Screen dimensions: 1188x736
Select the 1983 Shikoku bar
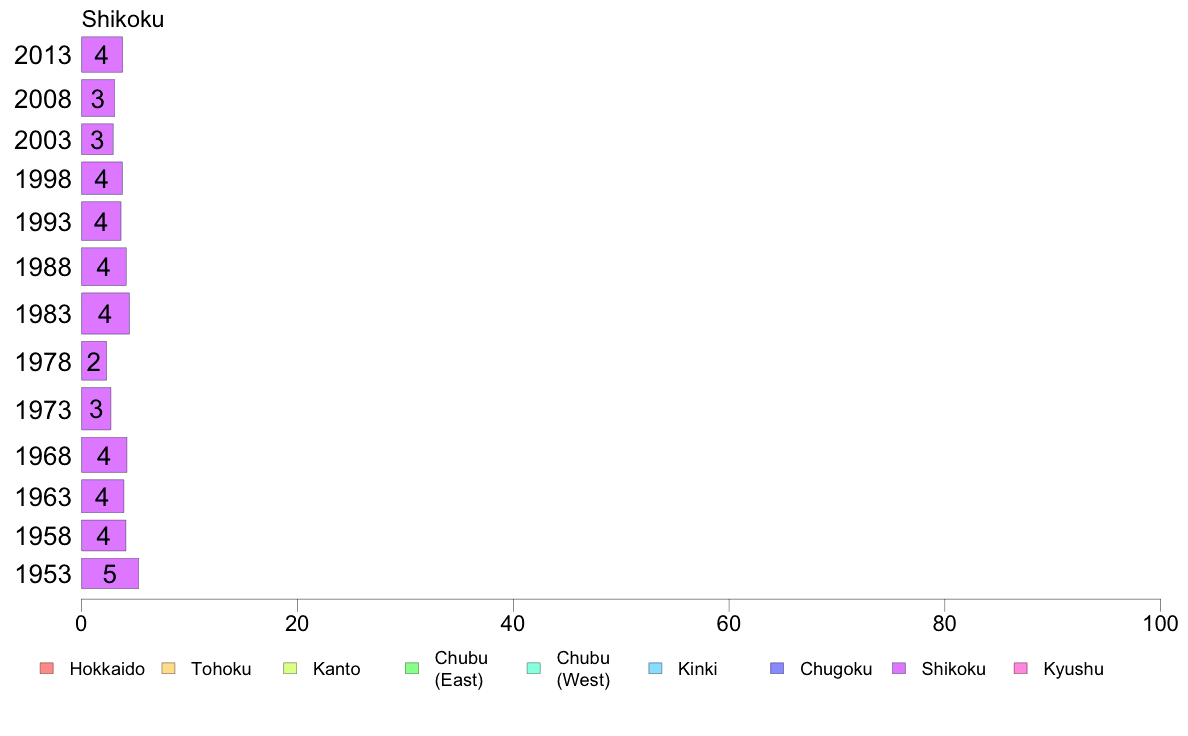click(105, 314)
